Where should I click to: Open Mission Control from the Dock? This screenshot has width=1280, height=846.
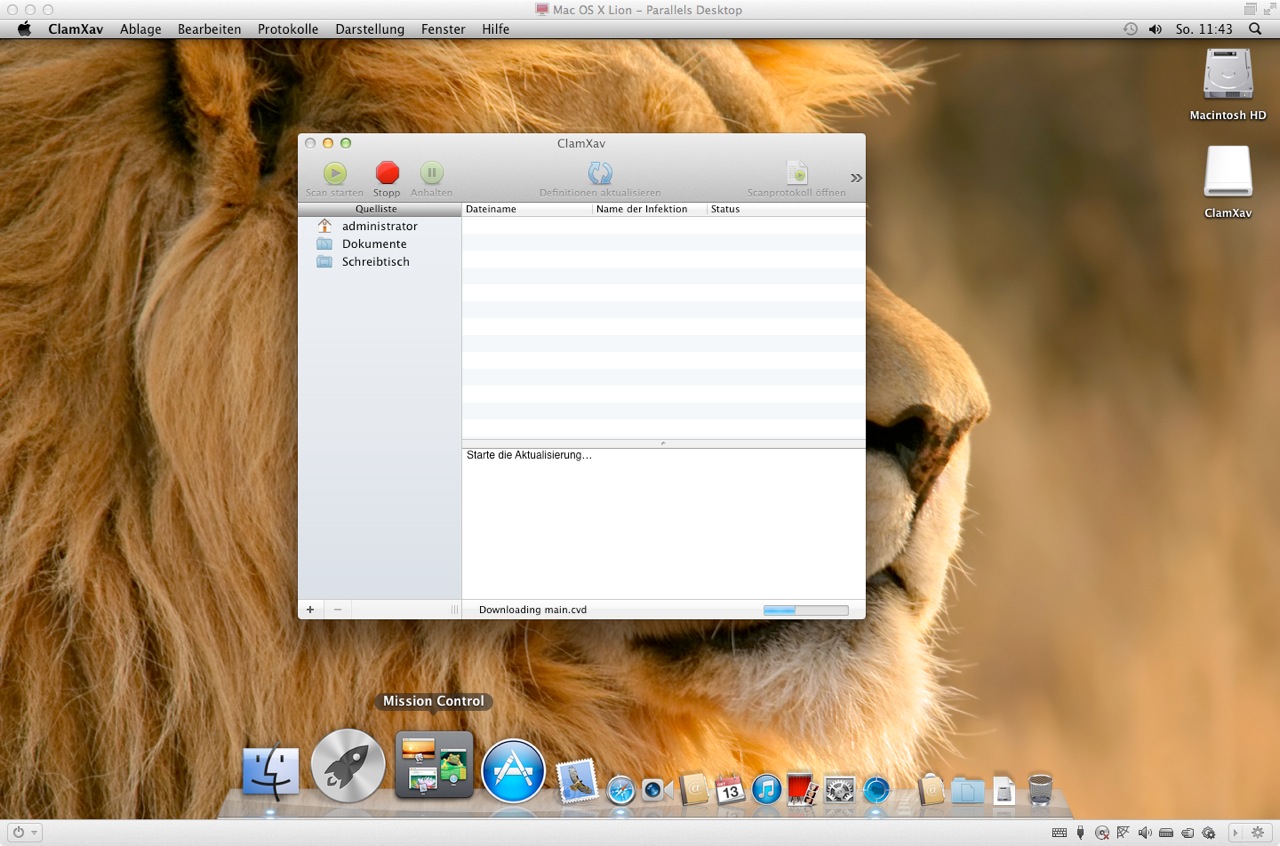(434, 765)
